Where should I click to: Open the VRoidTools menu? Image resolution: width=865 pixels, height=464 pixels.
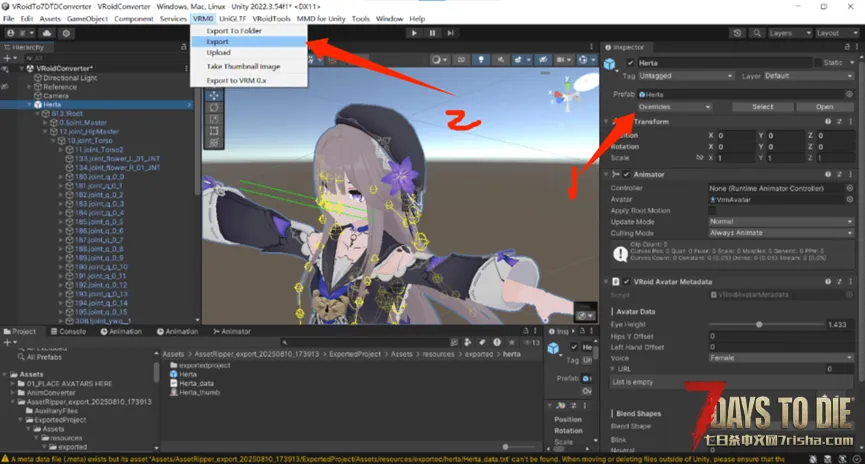pyautogui.click(x=271, y=19)
